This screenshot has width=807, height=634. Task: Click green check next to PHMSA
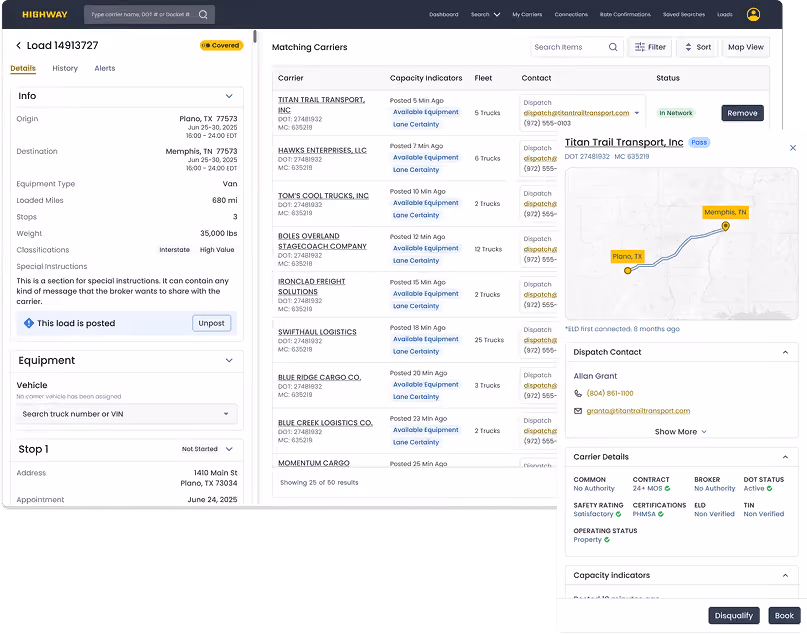pos(660,514)
